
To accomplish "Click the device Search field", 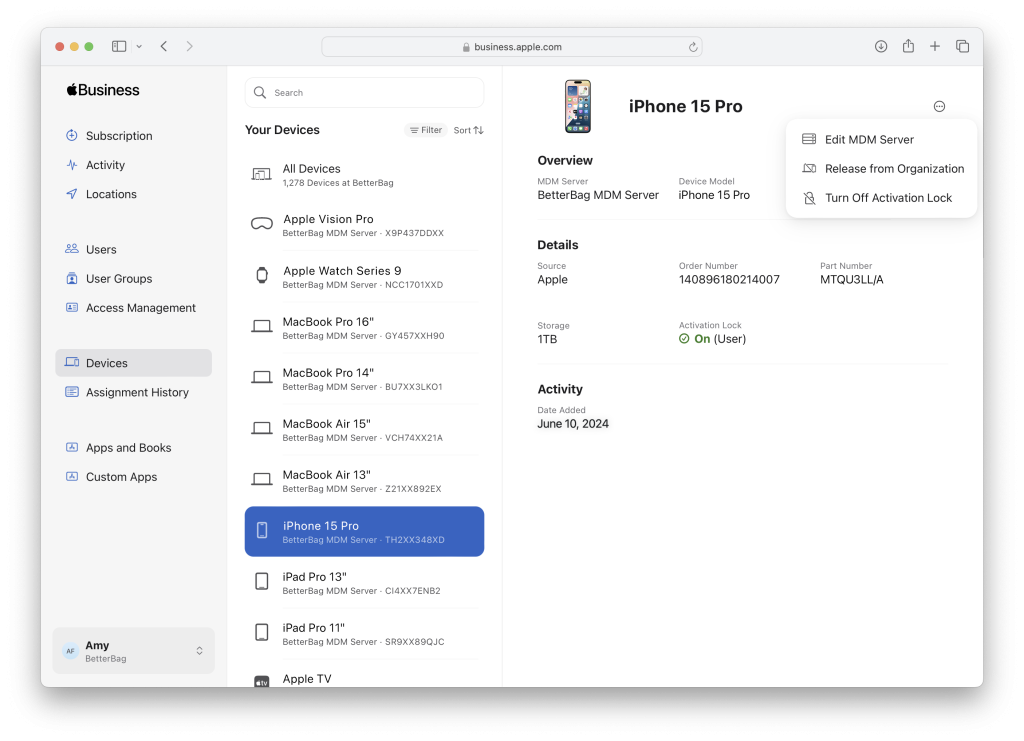I will point(365,93).
